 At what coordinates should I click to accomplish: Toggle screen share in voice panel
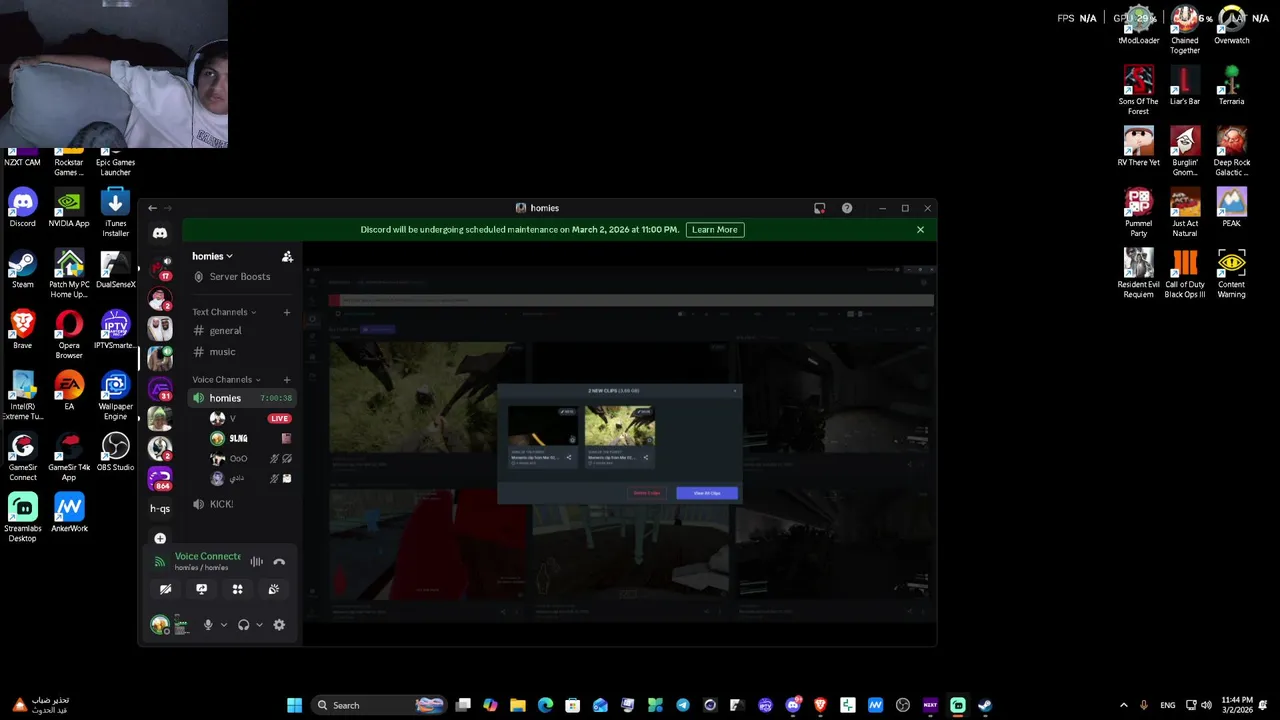point(201,589)
